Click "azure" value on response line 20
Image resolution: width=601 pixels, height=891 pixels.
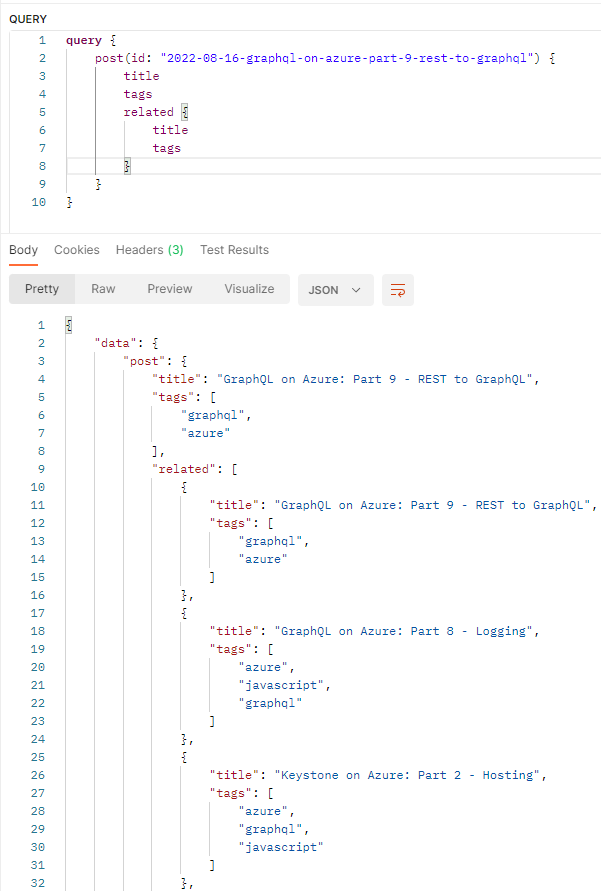263,667
